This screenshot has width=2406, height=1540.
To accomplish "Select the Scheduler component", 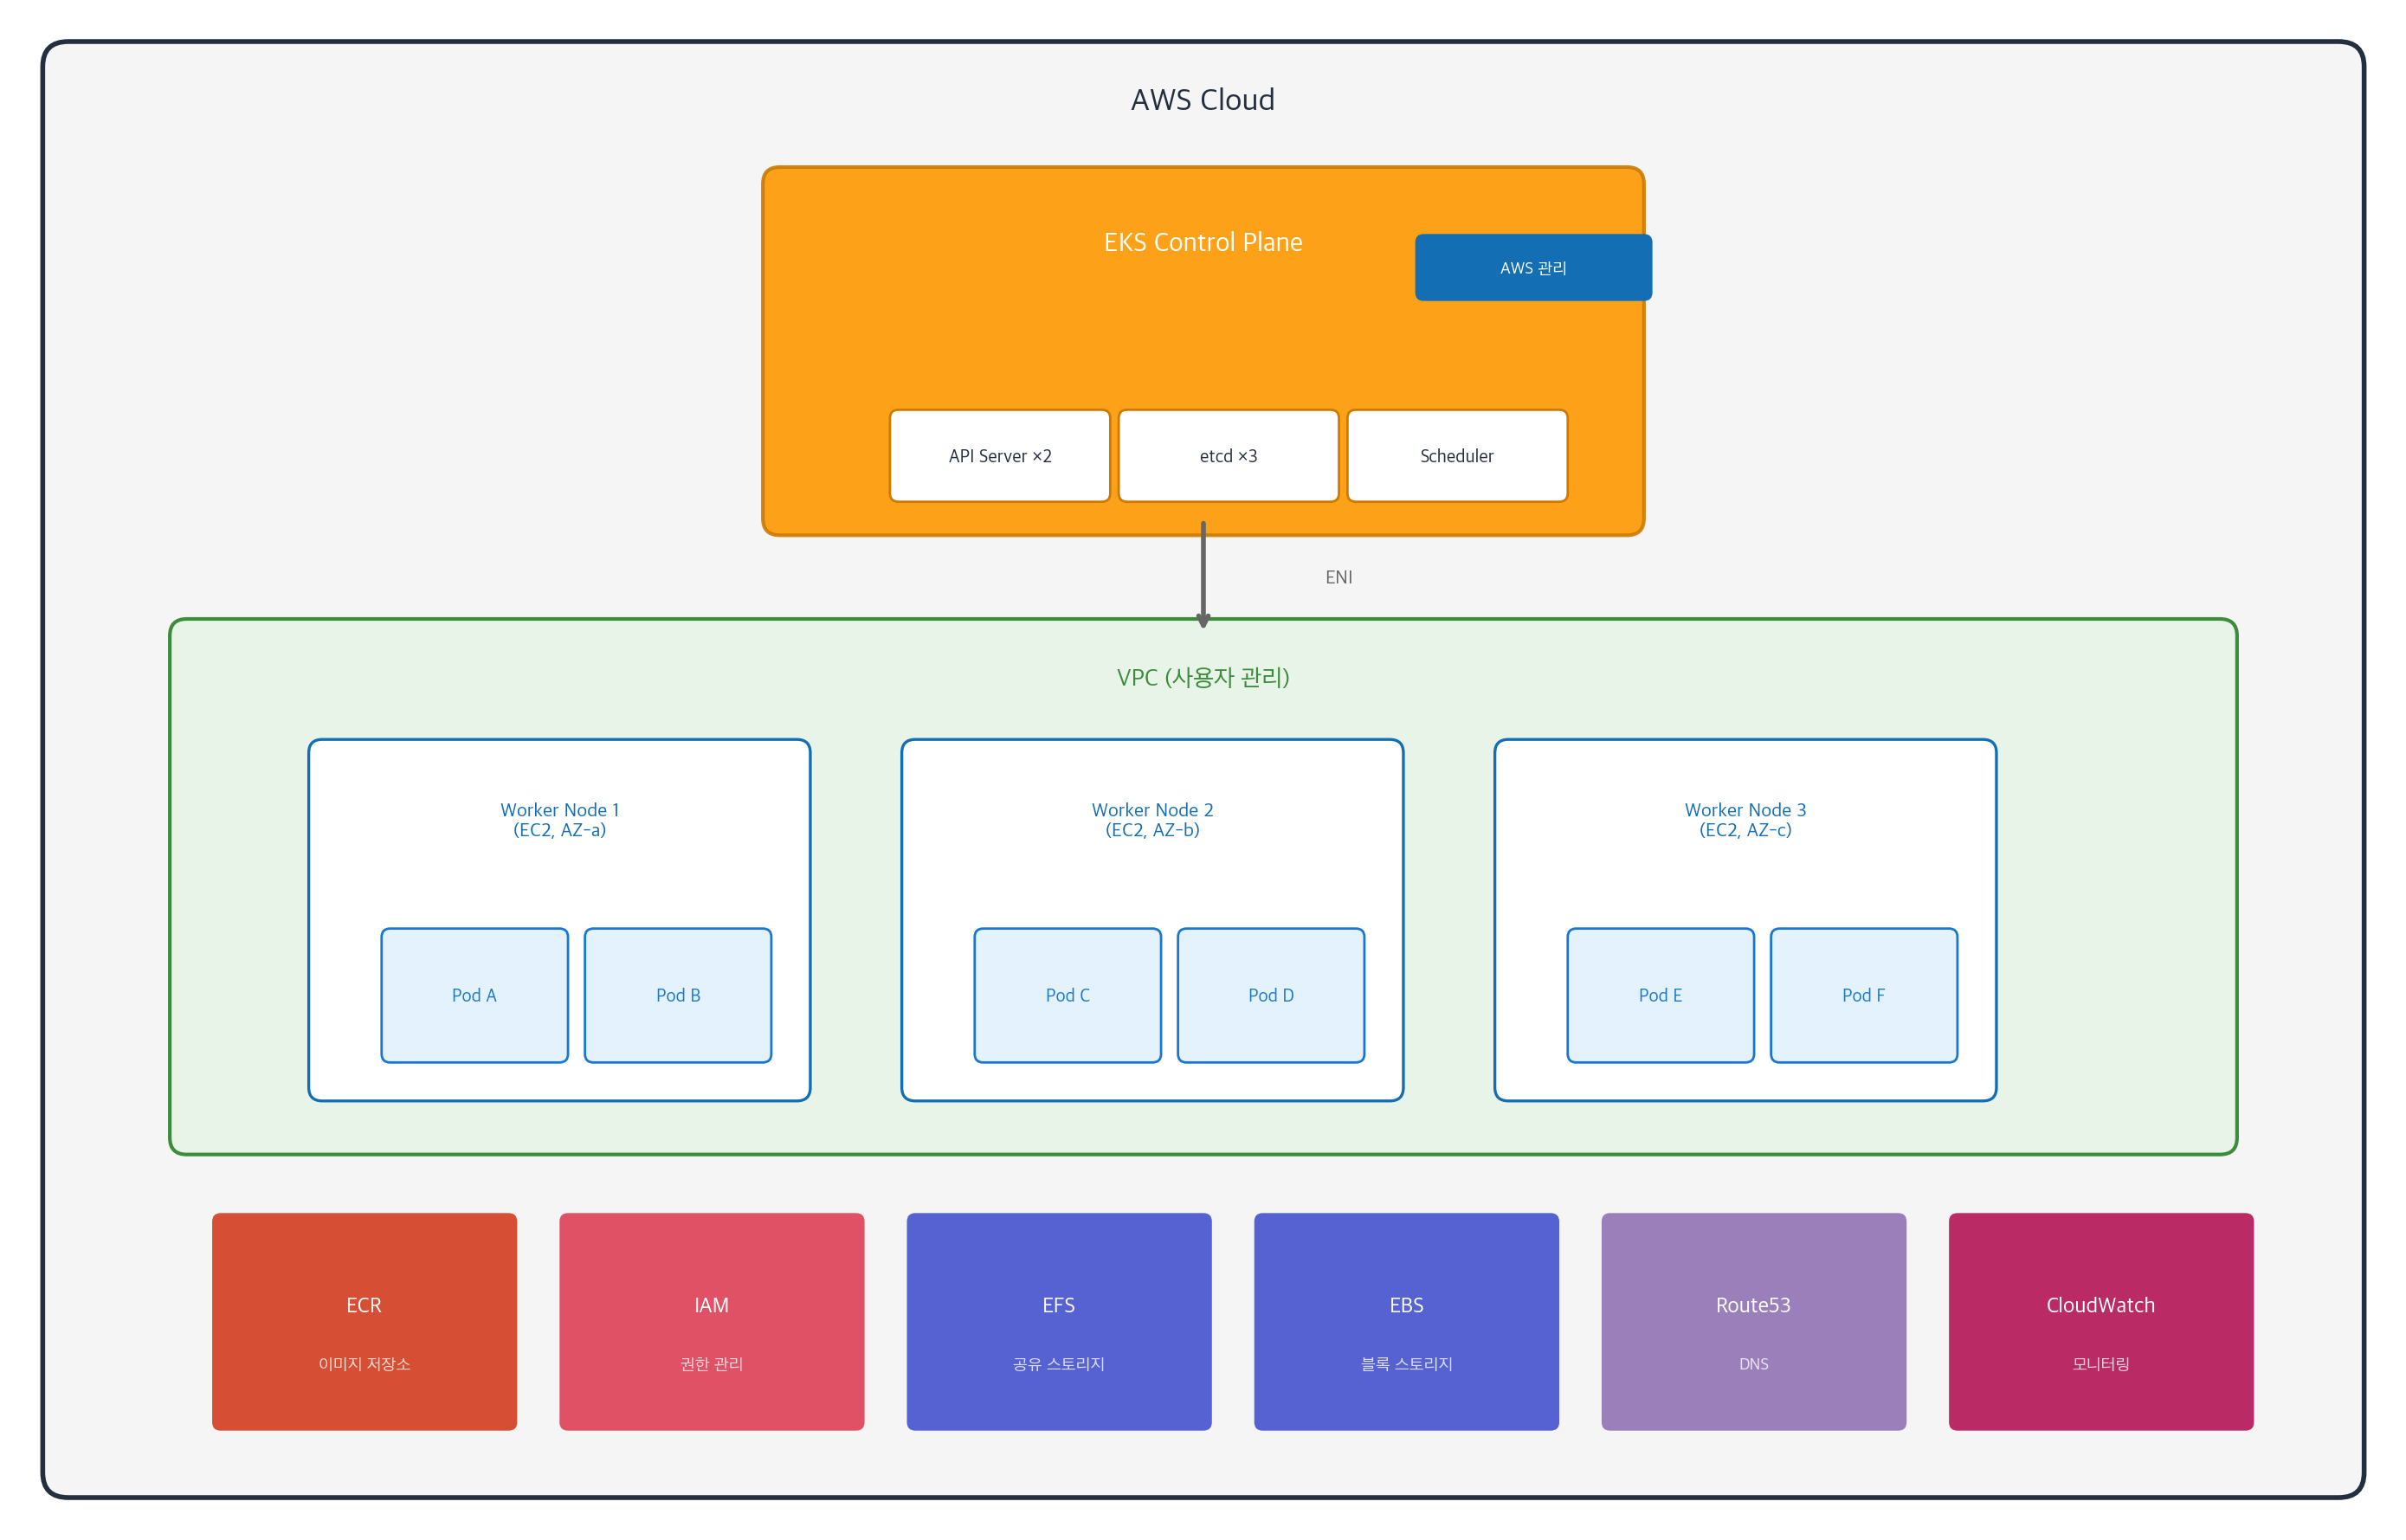I will pos(1457,455).
